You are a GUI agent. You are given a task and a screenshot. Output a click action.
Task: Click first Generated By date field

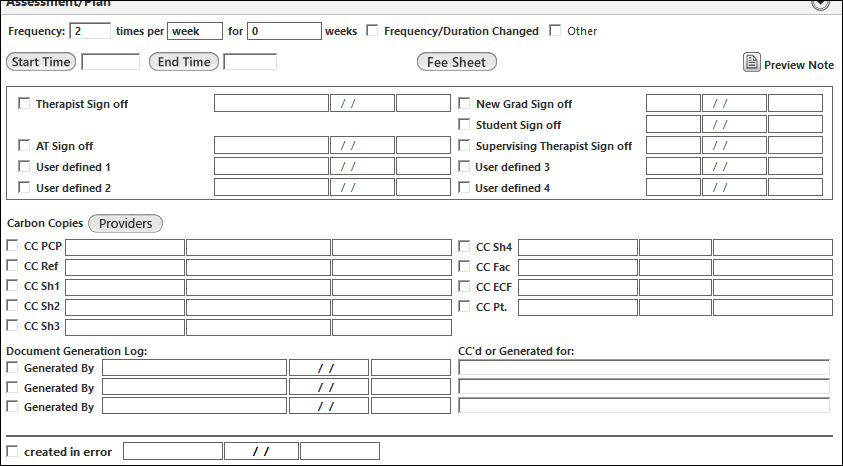coord(328,368)
